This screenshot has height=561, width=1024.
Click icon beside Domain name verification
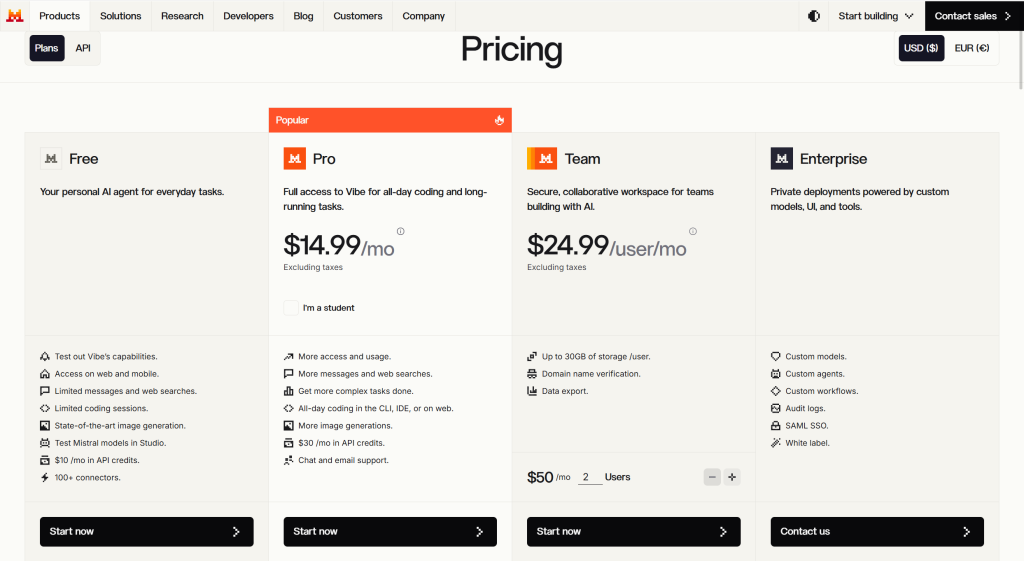tap(532, 374)
